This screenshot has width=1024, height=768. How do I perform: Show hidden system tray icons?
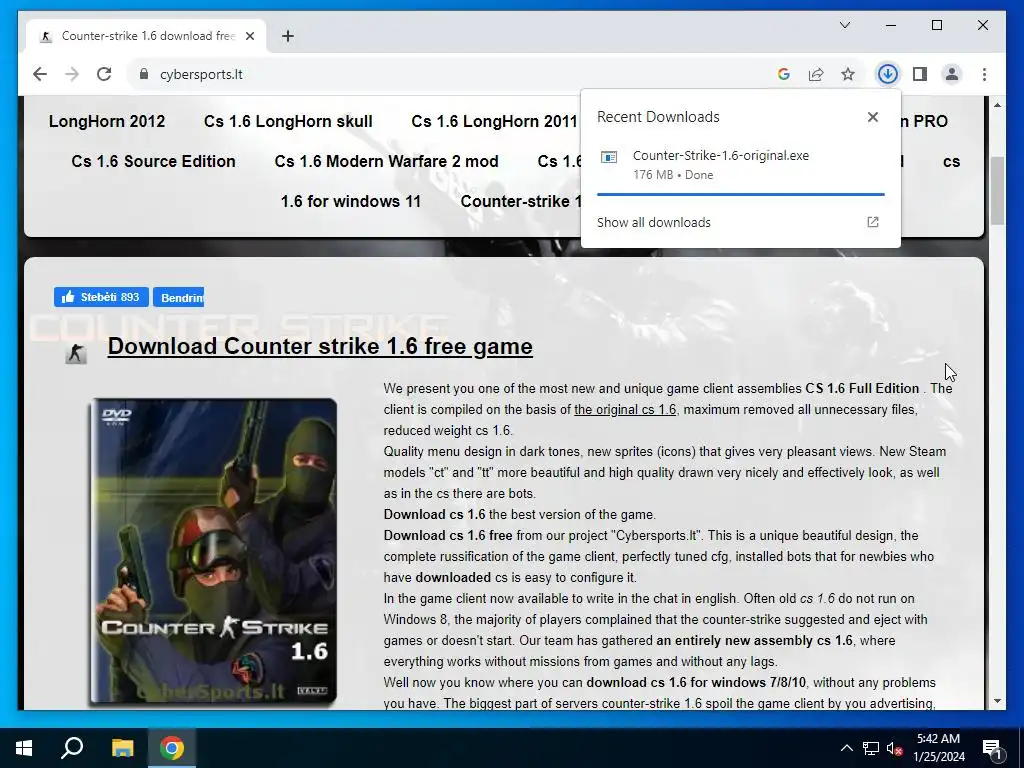(x=846, y=748)
